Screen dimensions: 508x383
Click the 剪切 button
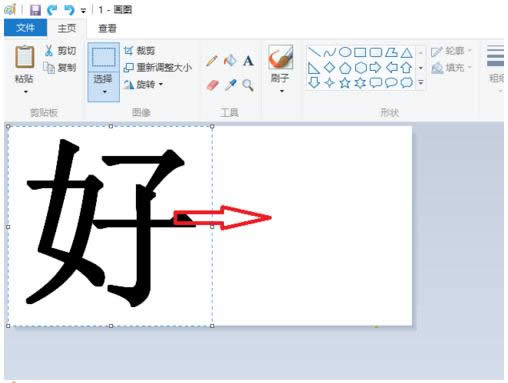coord(60,51)
